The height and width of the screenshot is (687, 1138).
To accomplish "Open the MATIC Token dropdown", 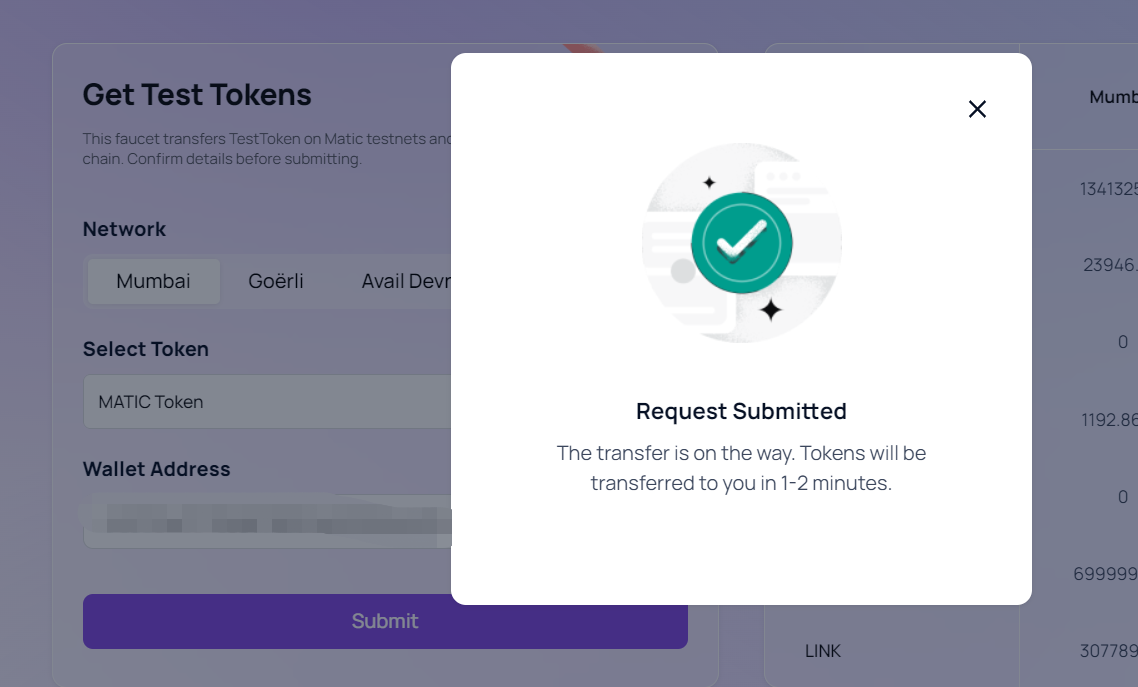I will [267, 402].
